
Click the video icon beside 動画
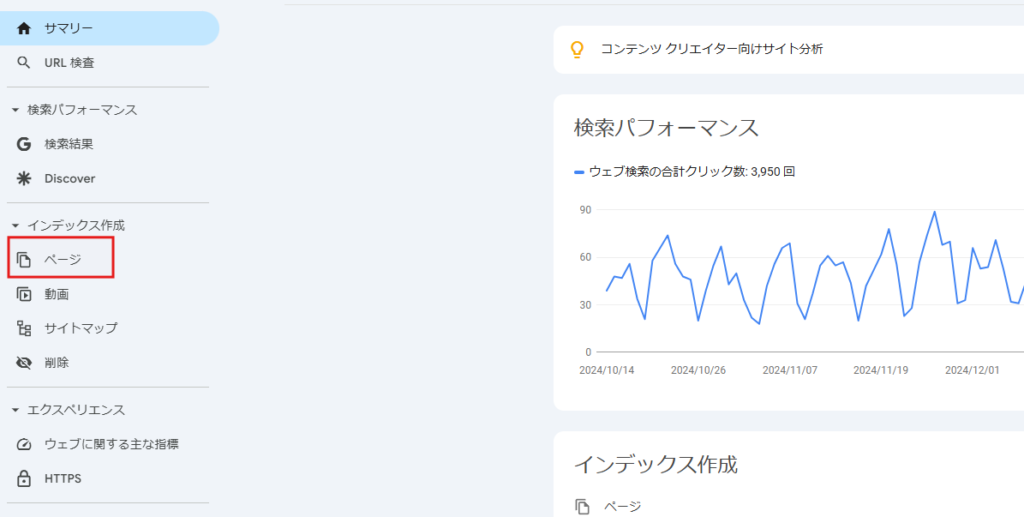(x=24, y=294)
